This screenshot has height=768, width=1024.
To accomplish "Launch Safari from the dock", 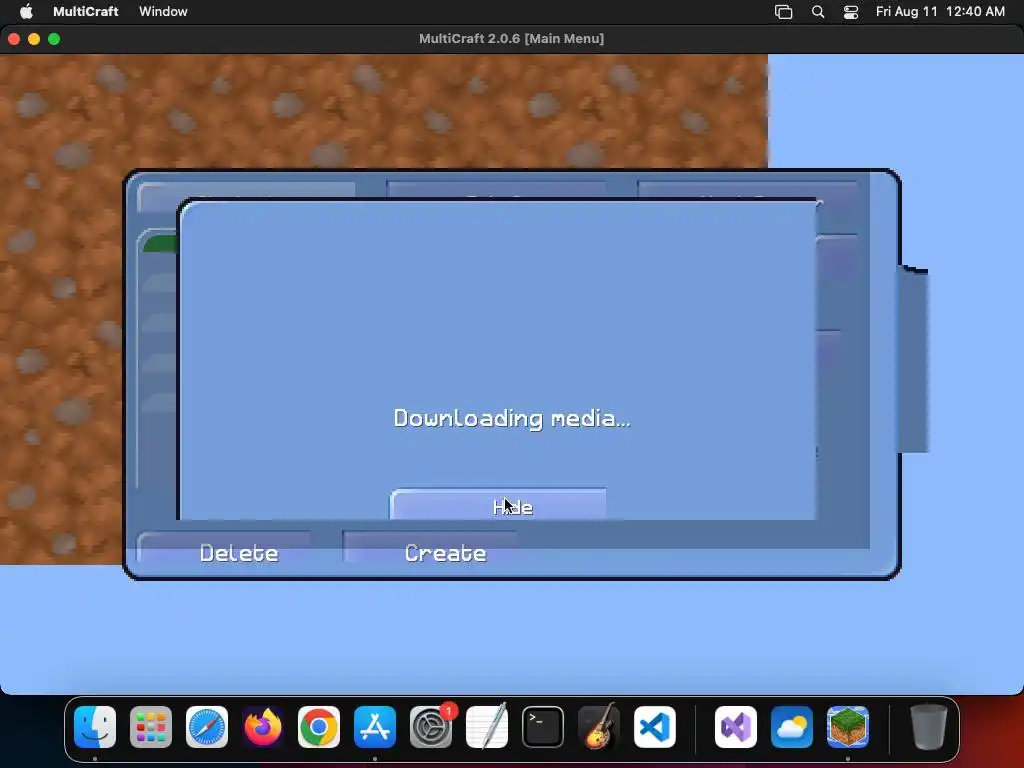I will point(207,727).
